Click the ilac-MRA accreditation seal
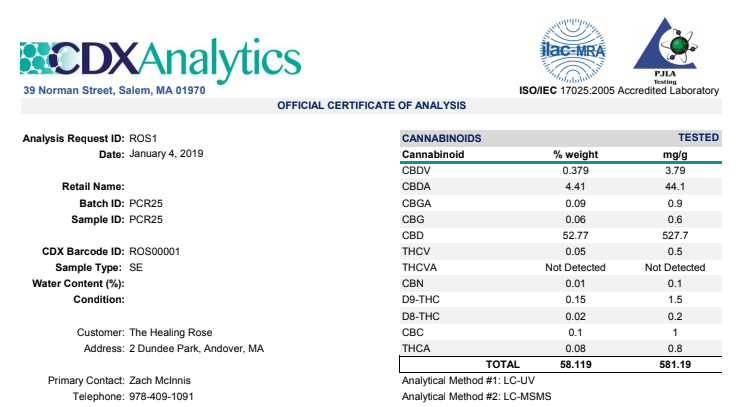This screenshot has height=407, width=738. (x=573, y=51)
